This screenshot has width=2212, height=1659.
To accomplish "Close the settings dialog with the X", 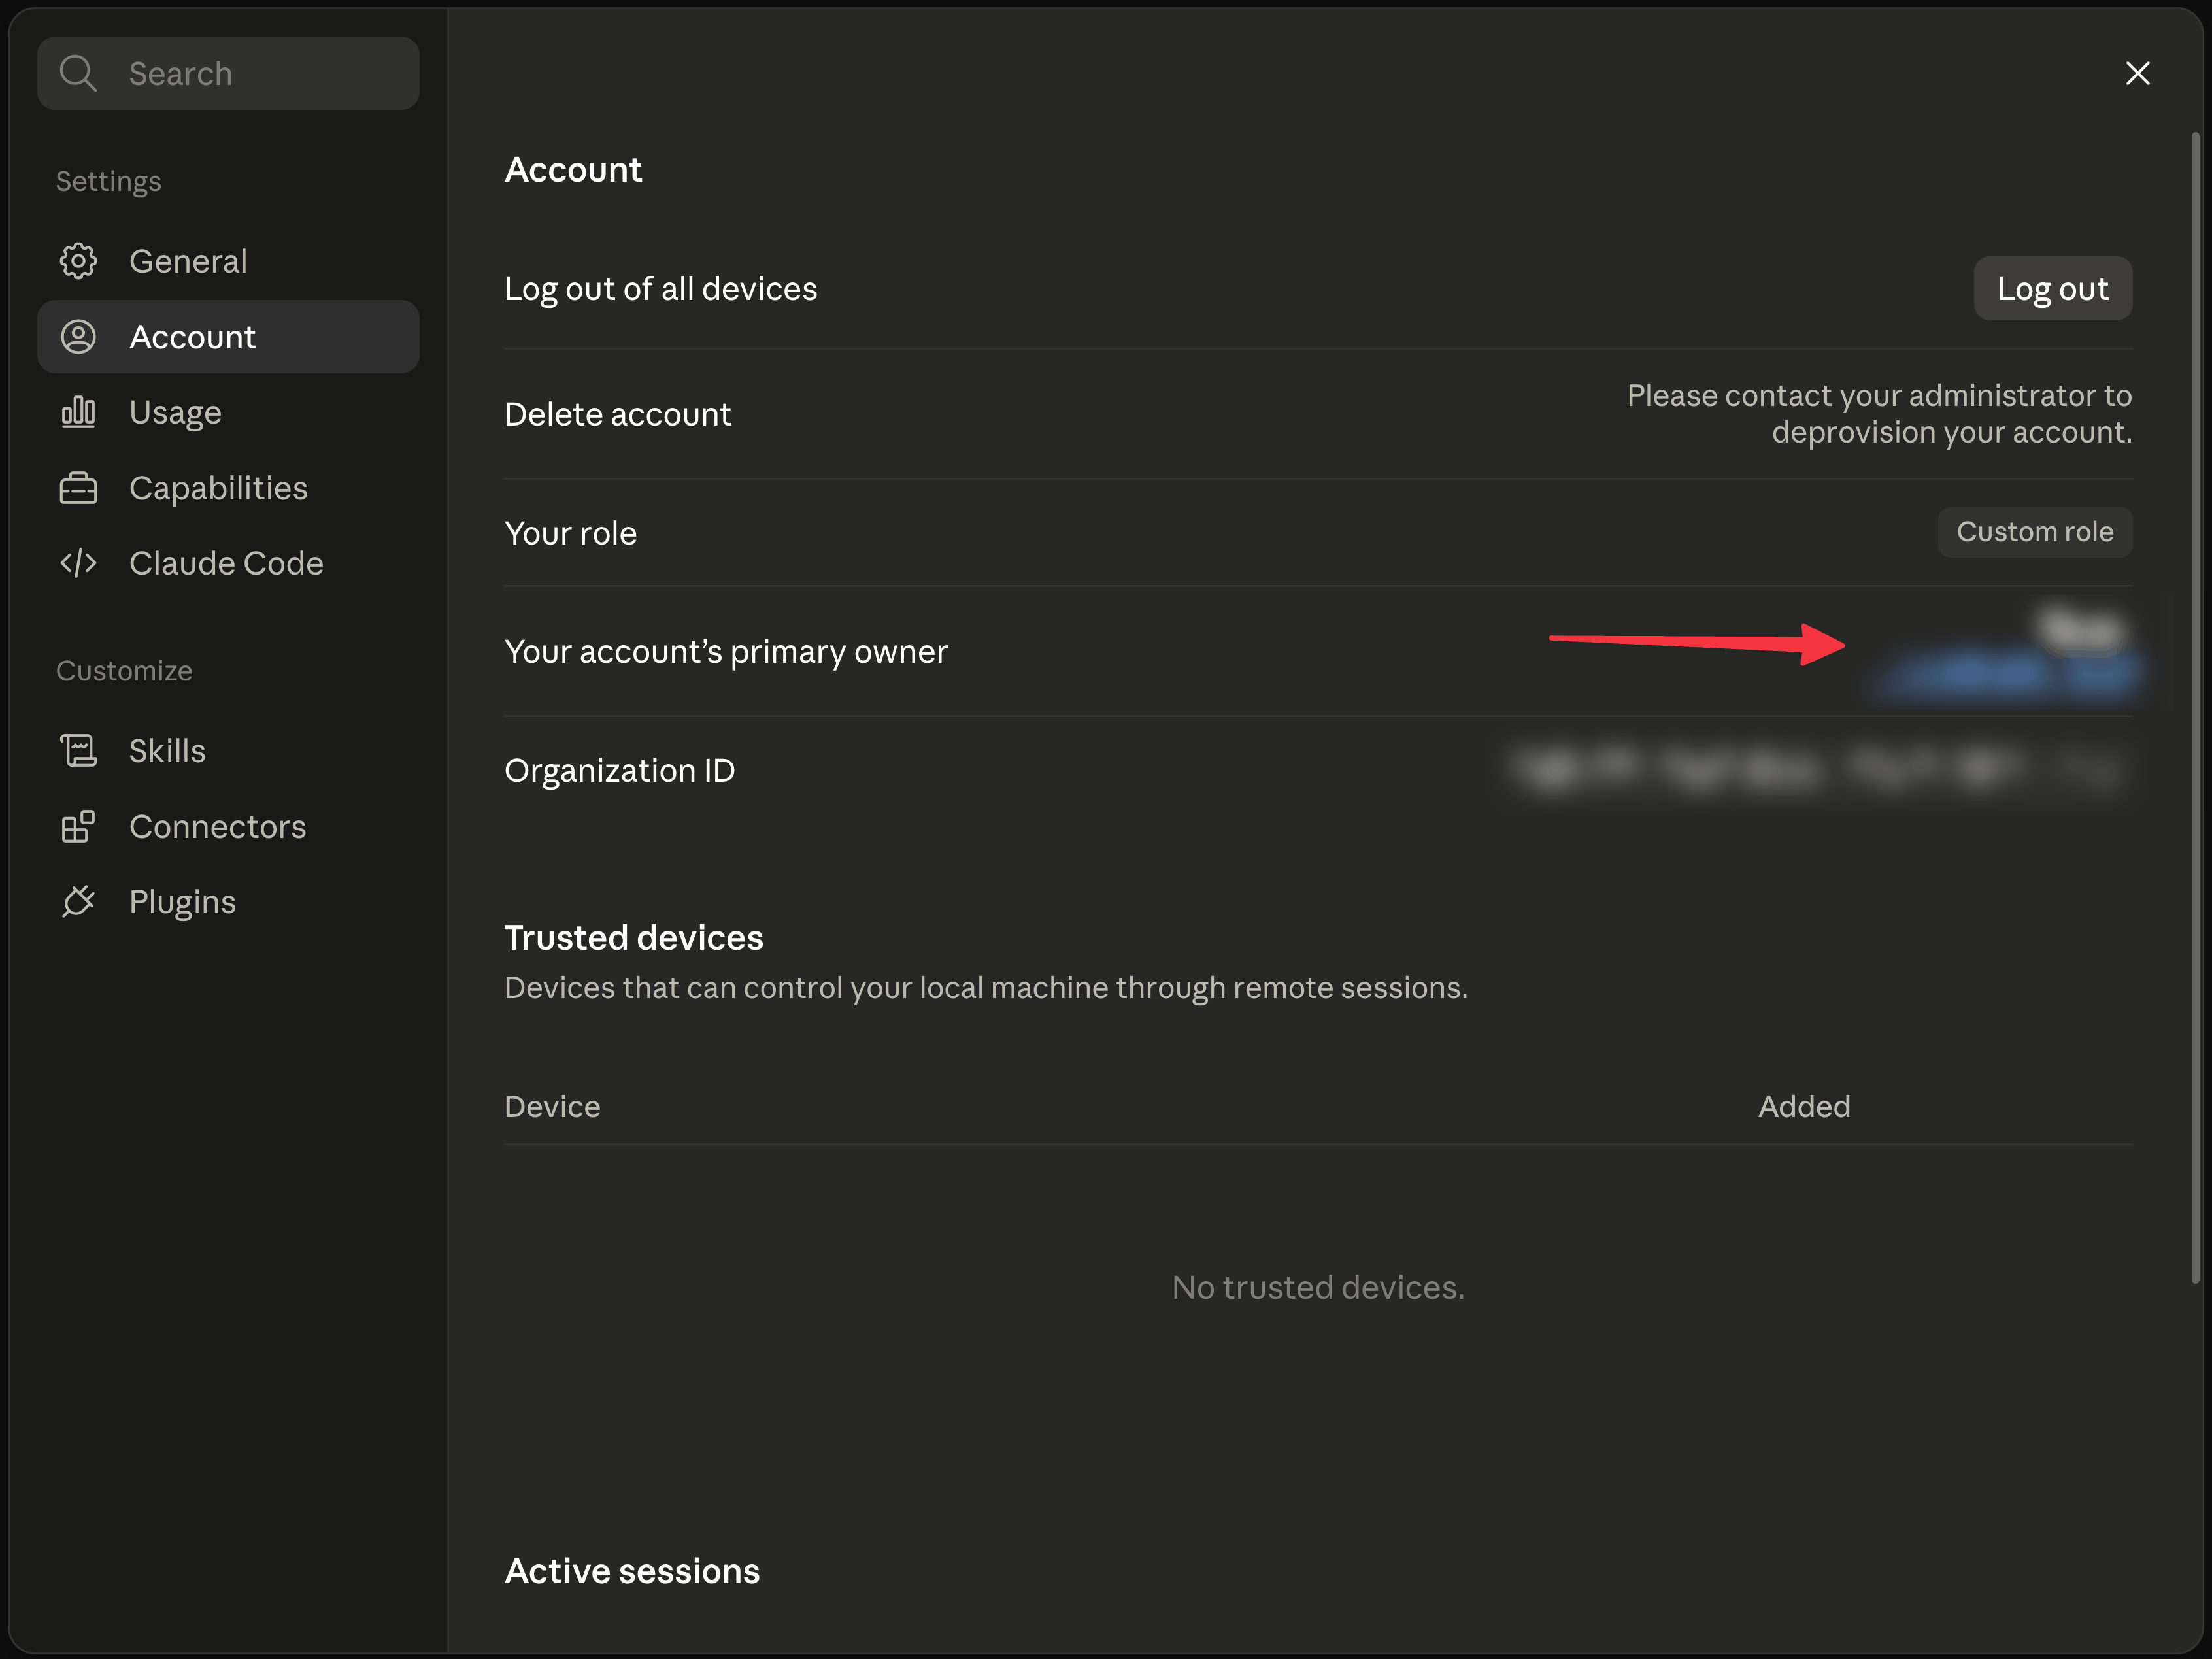I will pyautogui.click(x=2138, y=73).
